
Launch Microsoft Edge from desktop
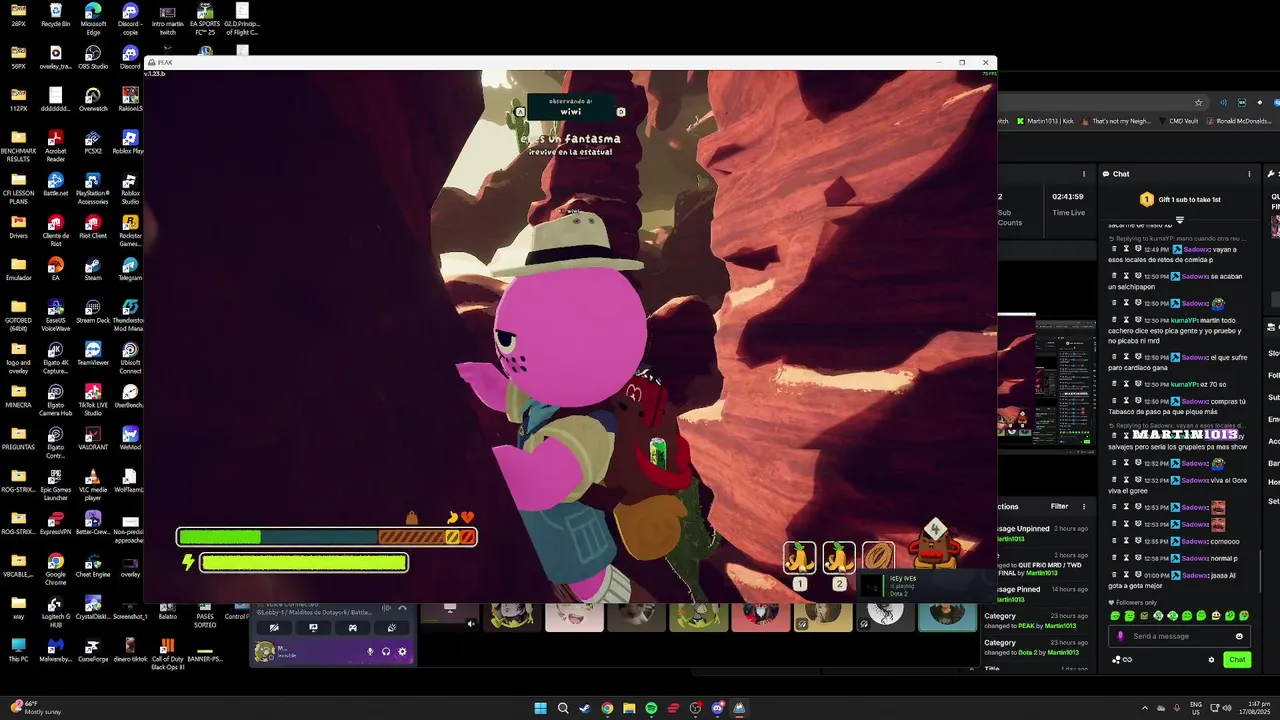(x=93, y=17)
